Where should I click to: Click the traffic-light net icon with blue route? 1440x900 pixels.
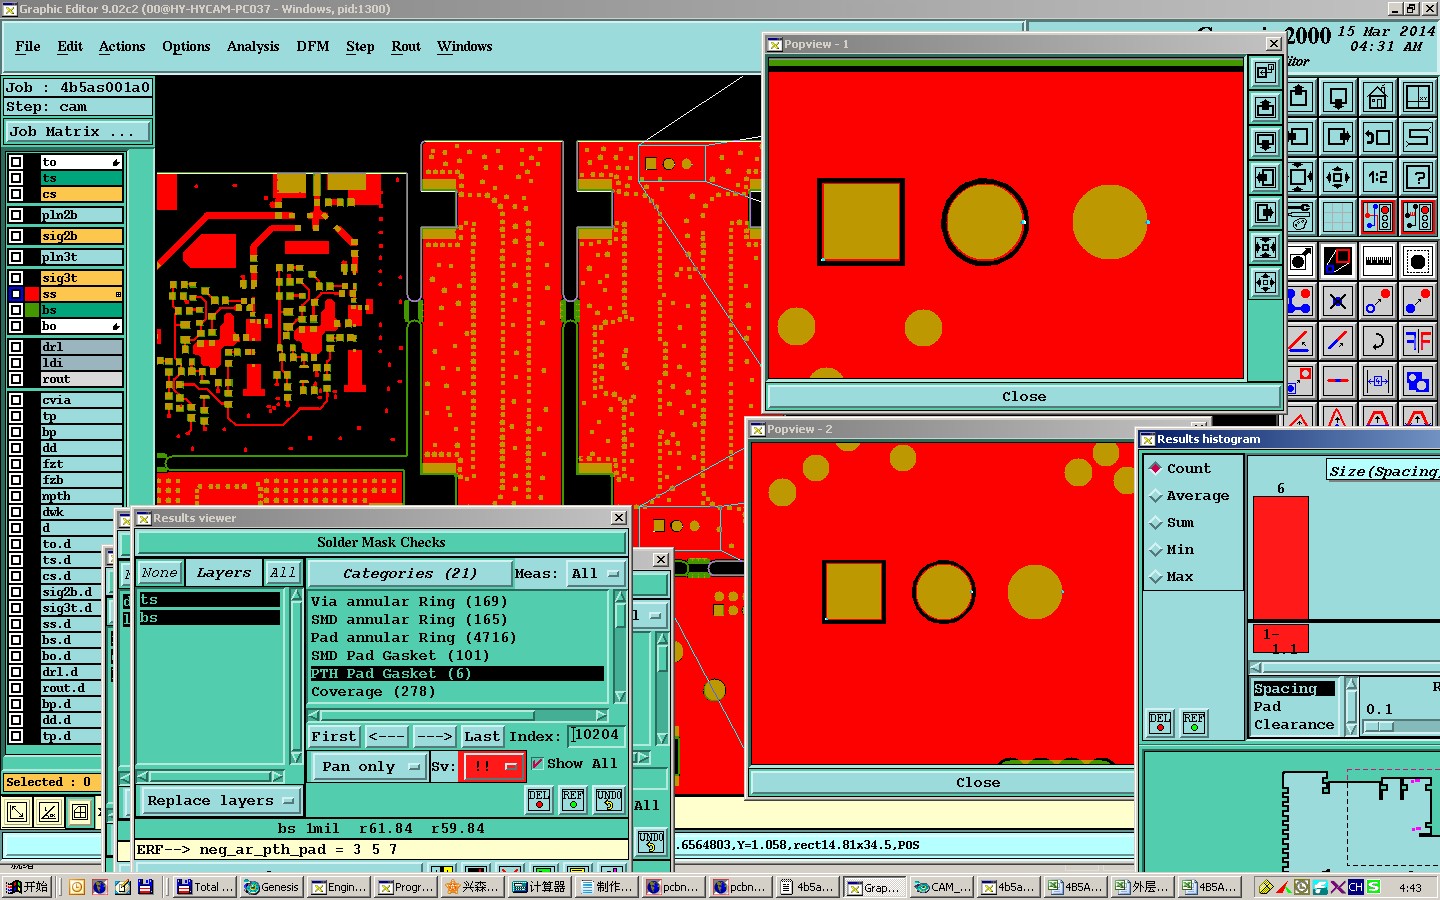[x=1377, y=216]
